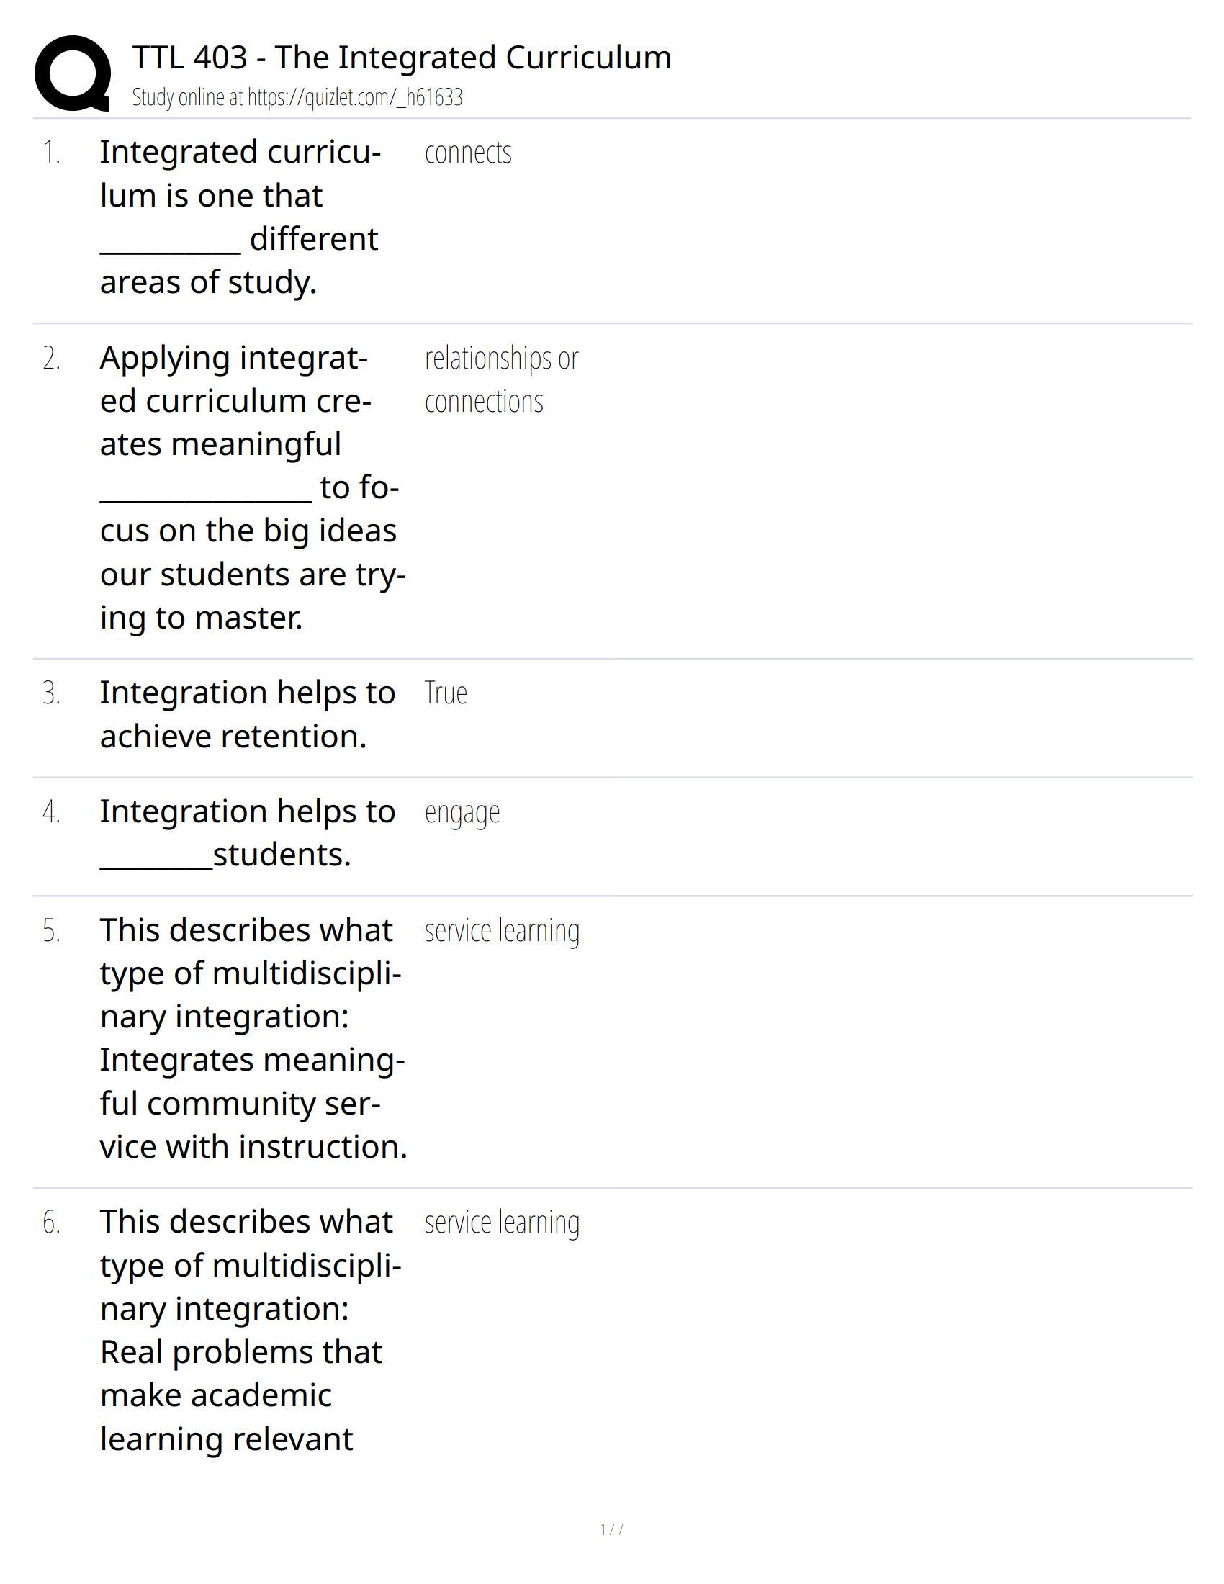Select item 6's "service learning" answer
Viewport: 1224px width, 1584px height.
tap(501, 1223)
